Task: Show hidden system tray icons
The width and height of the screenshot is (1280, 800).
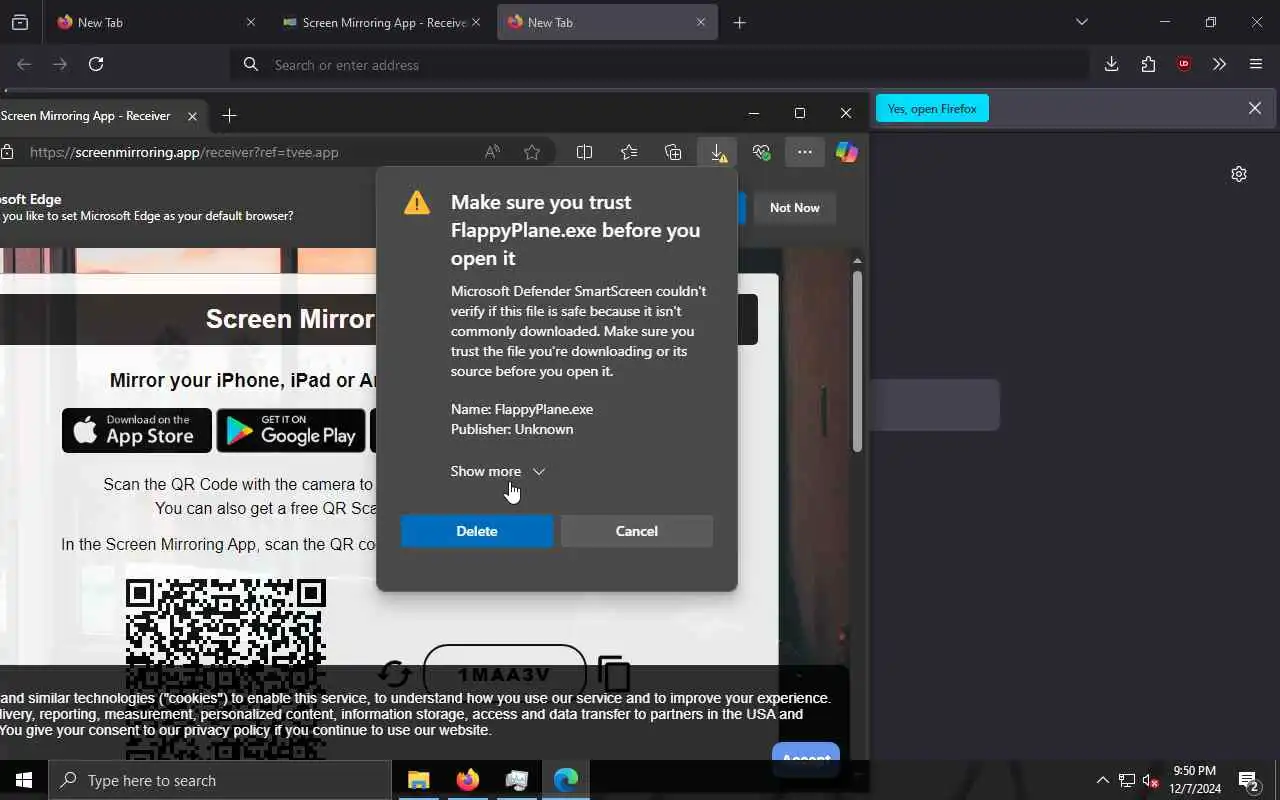Action: point(1102,780)
